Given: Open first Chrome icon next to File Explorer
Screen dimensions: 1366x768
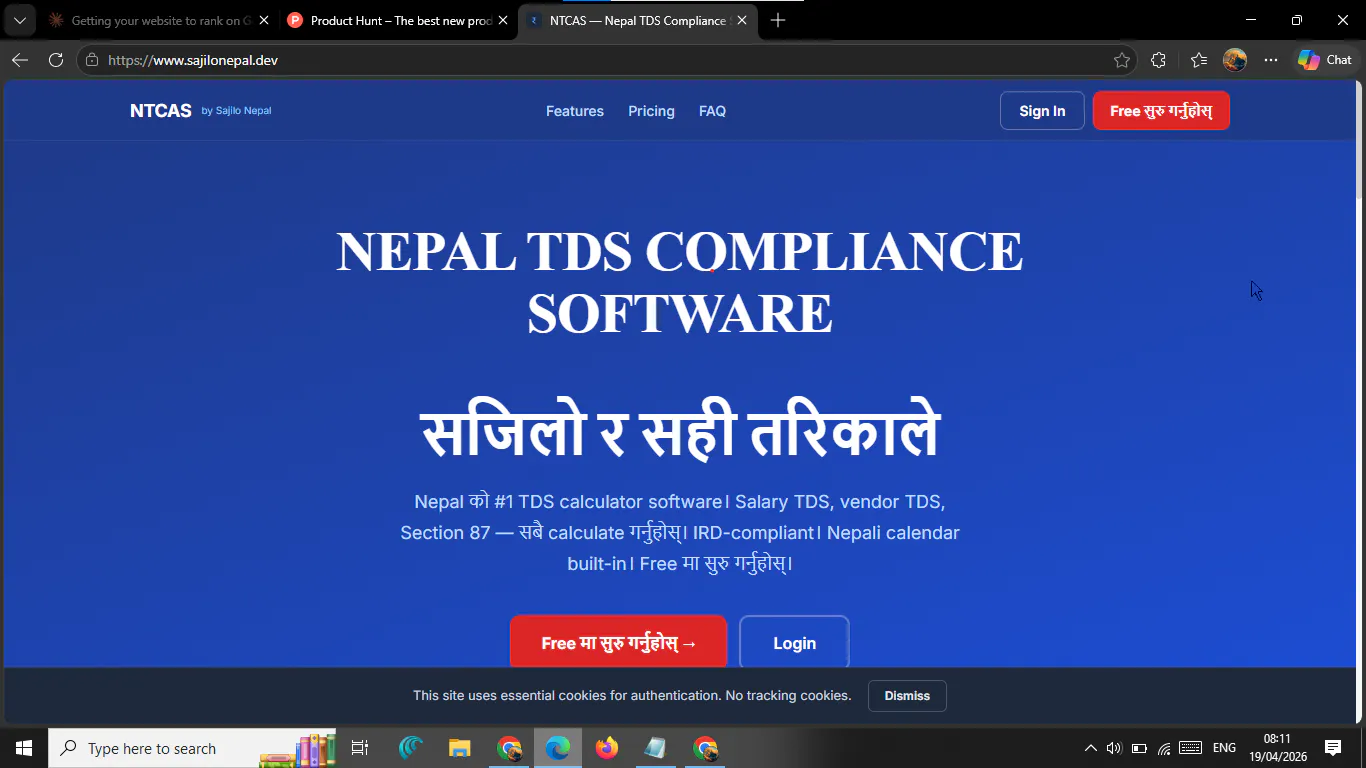Looking at the screenshot, I should point(509,748).
